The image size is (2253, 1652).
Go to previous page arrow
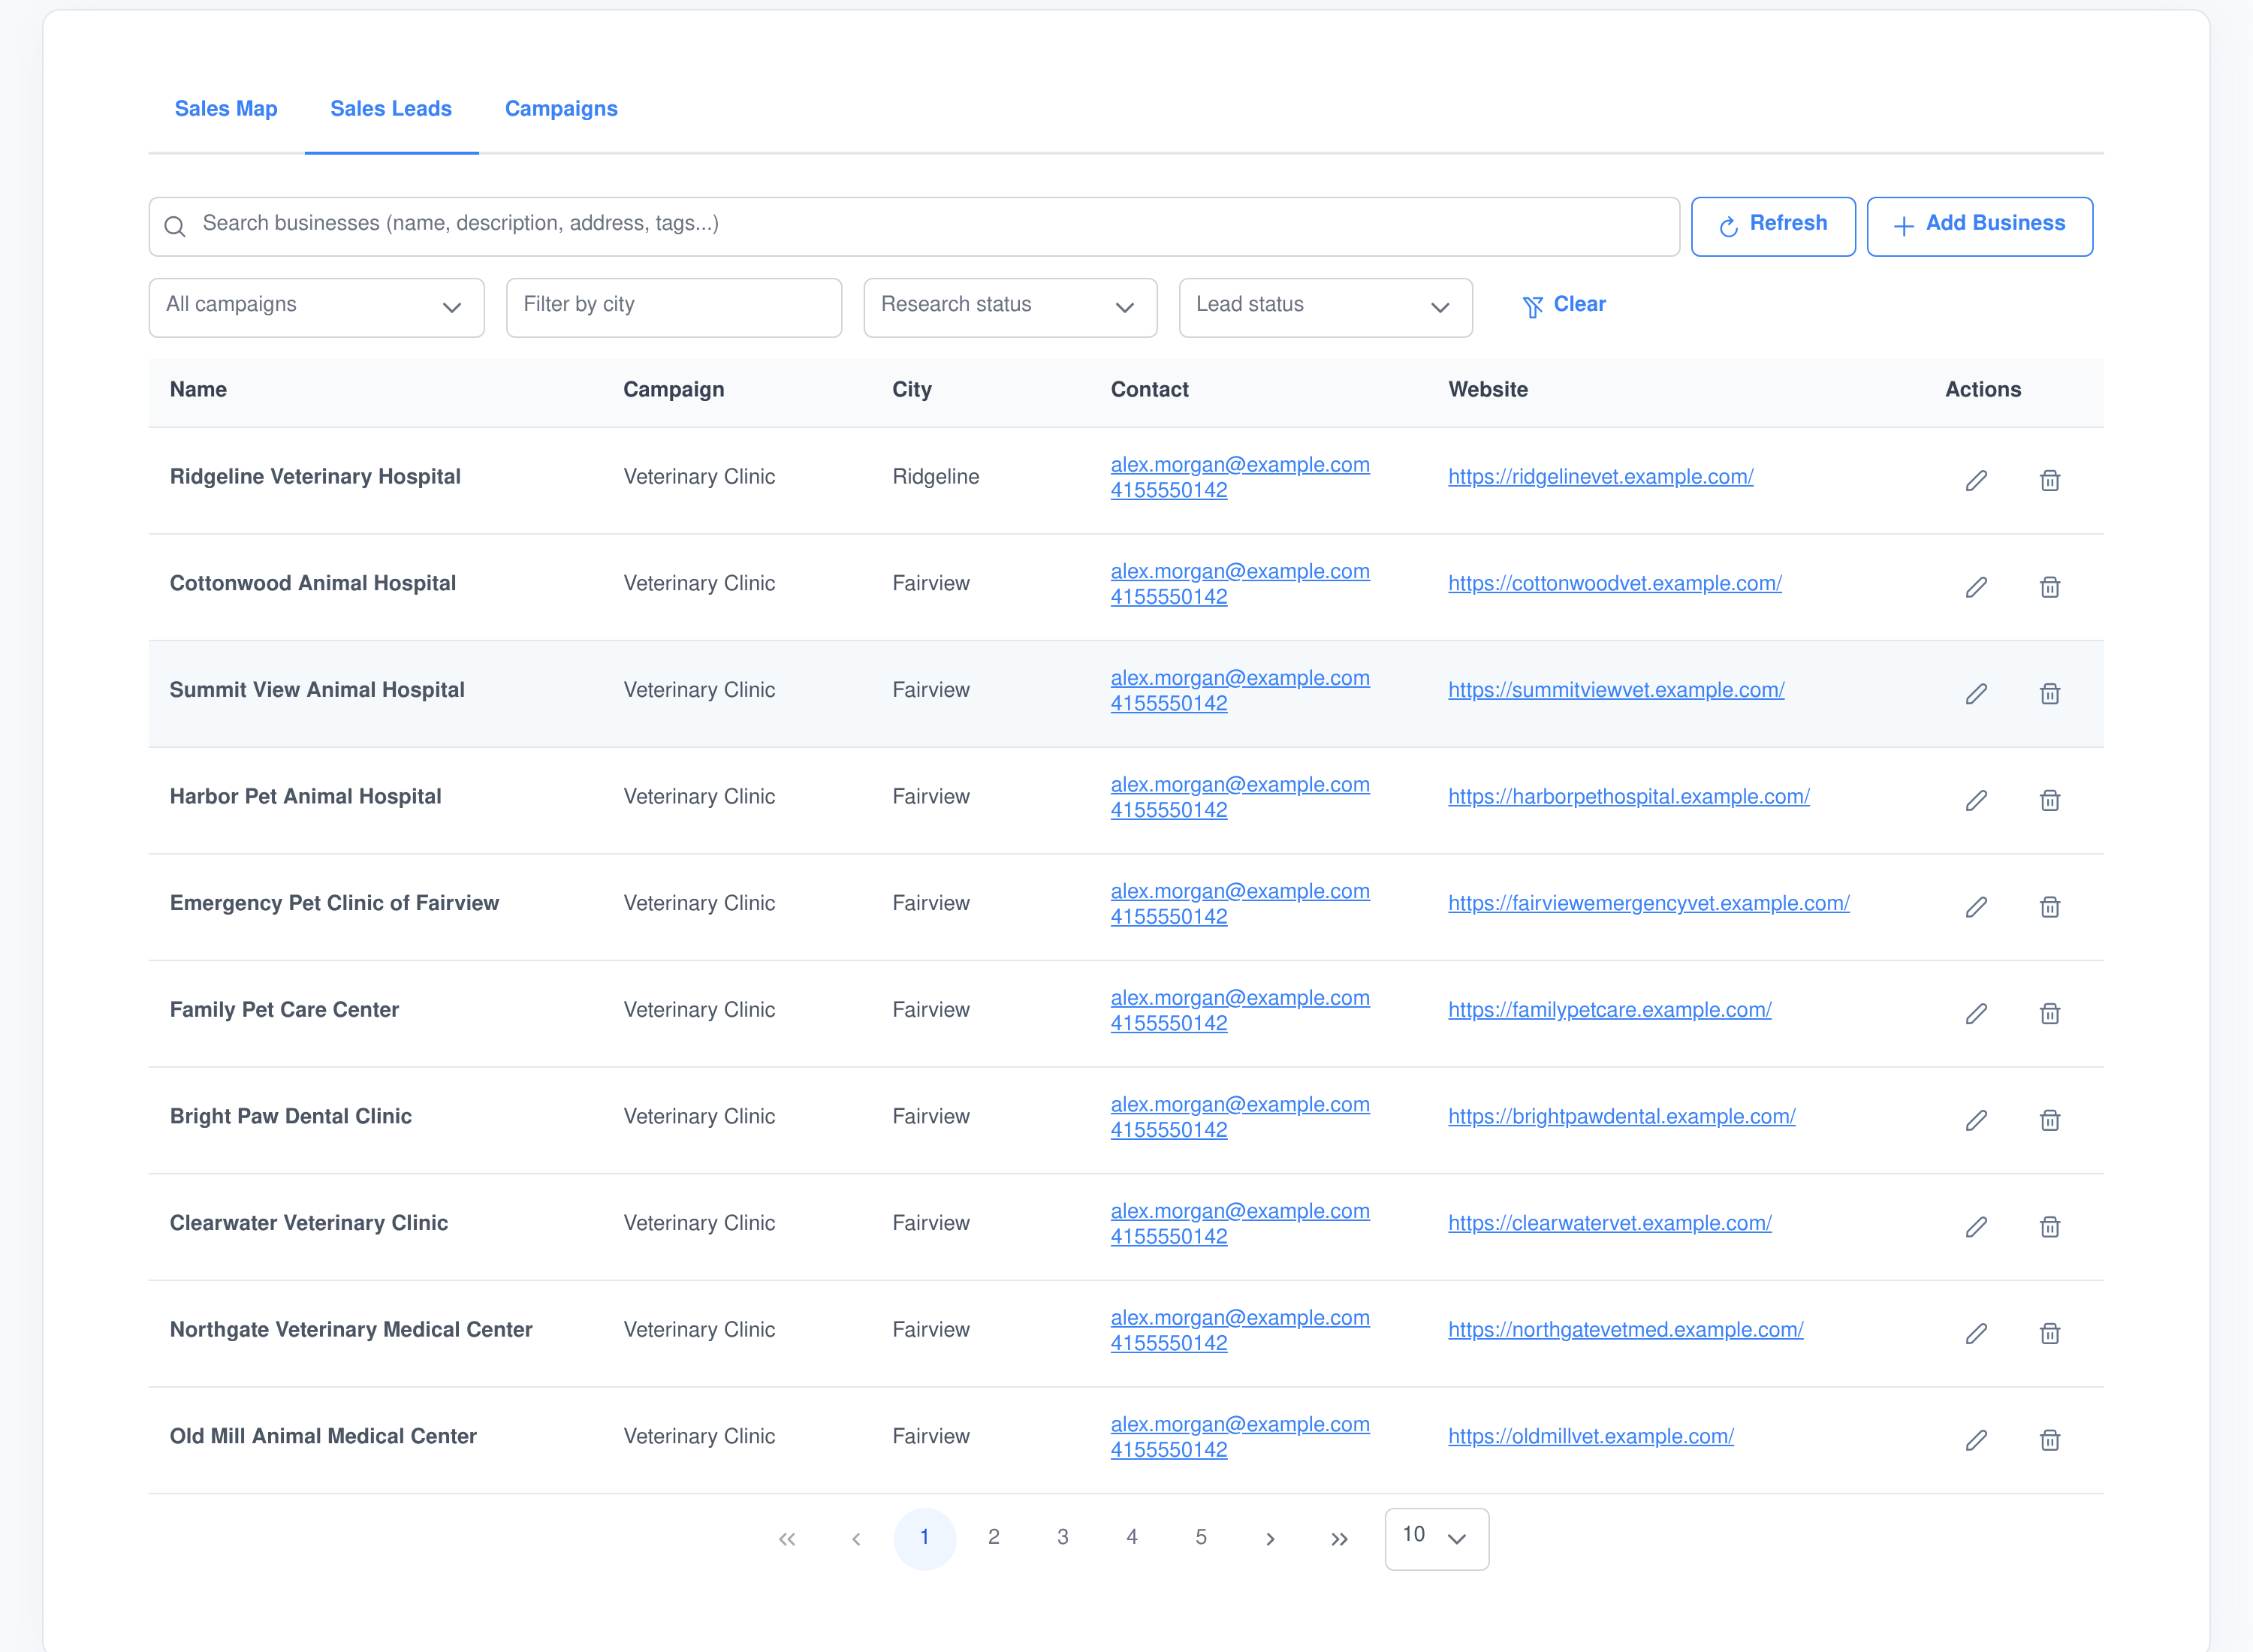(x=856, y=1539)
